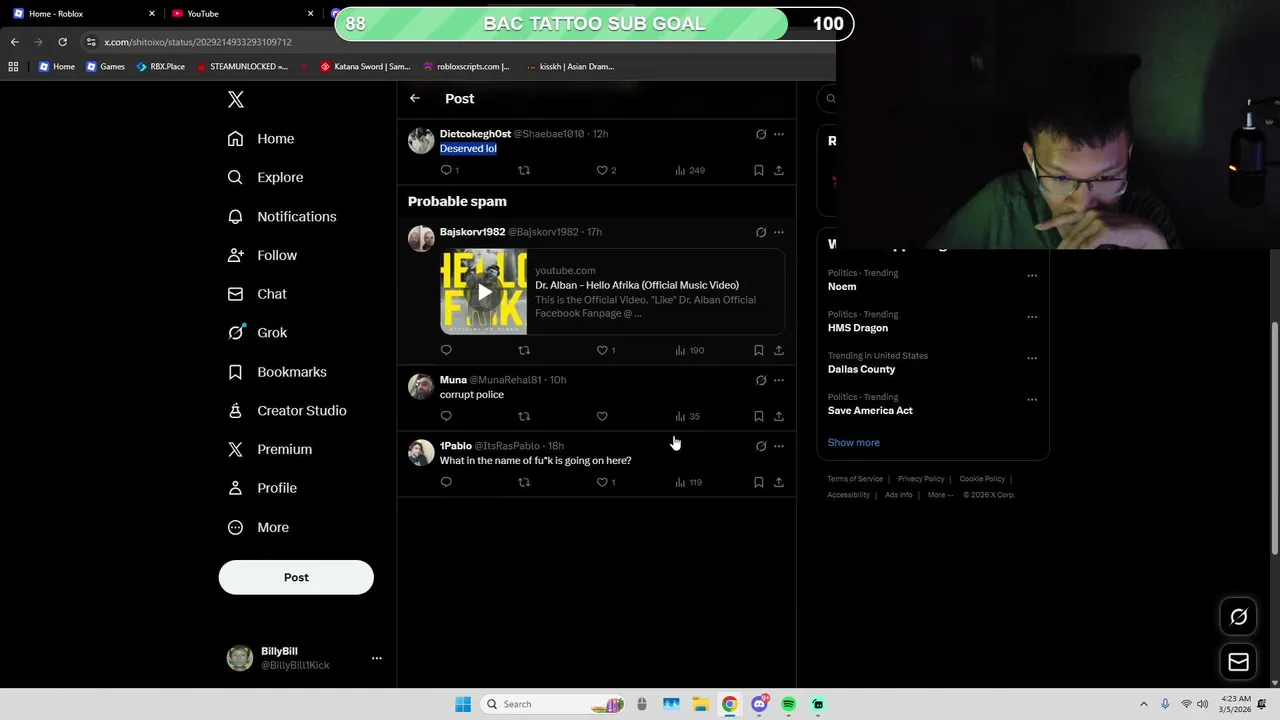Open Creator Studio in the sidebar
Viewport: 1280px width, 720px height.
[287, 411]
